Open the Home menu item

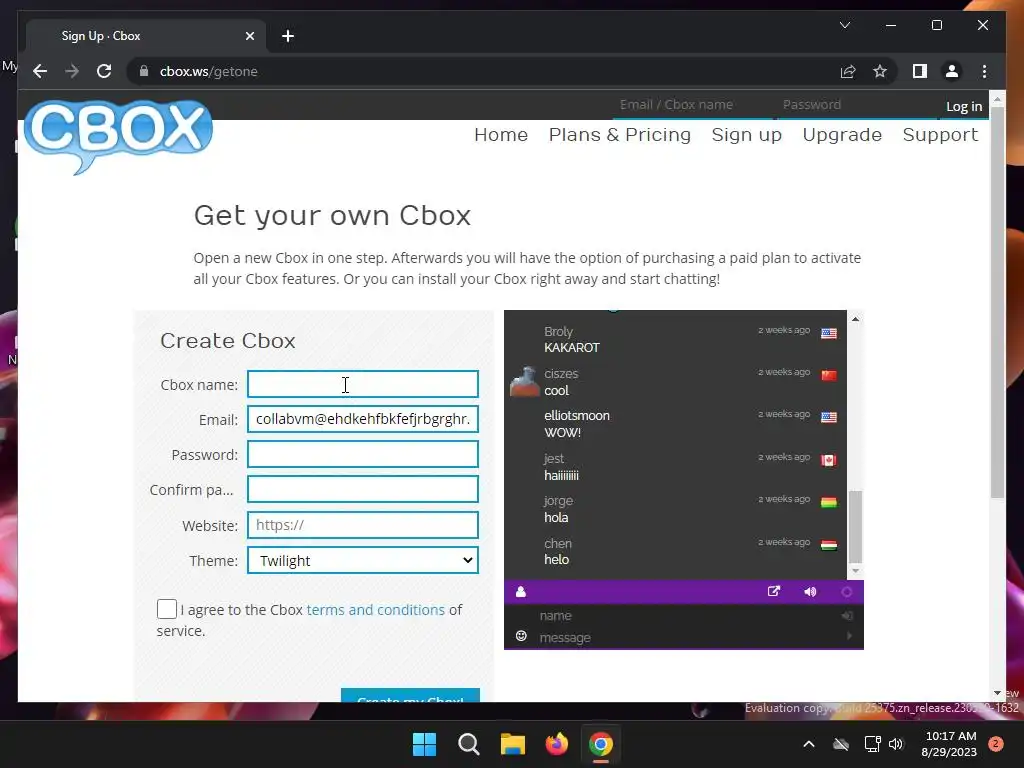pyautogui.click(x=501, y=135)
